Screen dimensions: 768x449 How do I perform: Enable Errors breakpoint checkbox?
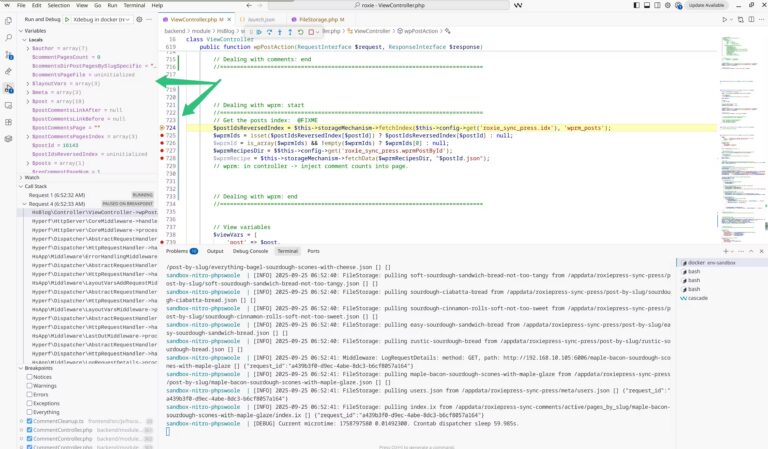29,395
